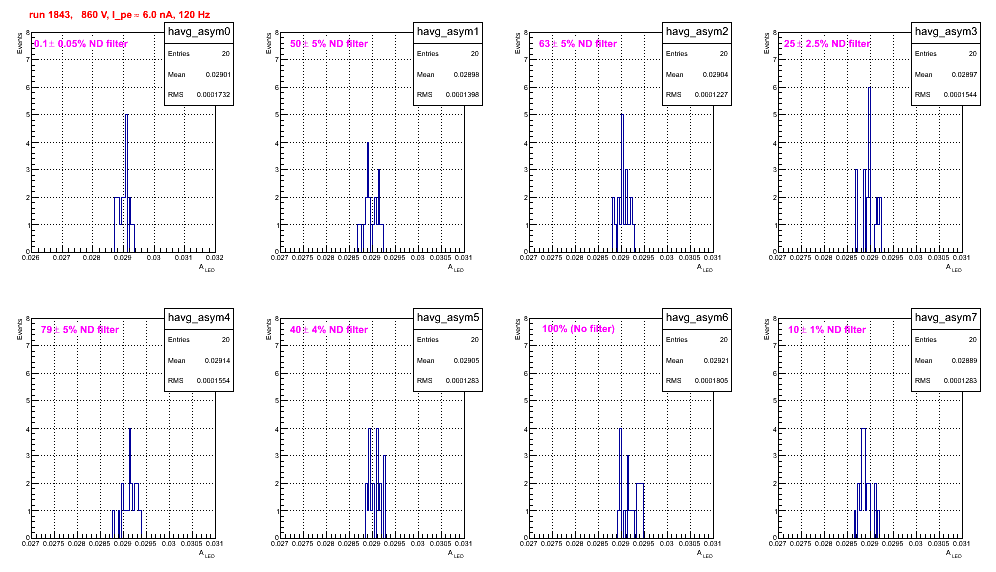Click the '40± 4% ND filter' label
Screen dimensions: 996x572
[329, 330]
